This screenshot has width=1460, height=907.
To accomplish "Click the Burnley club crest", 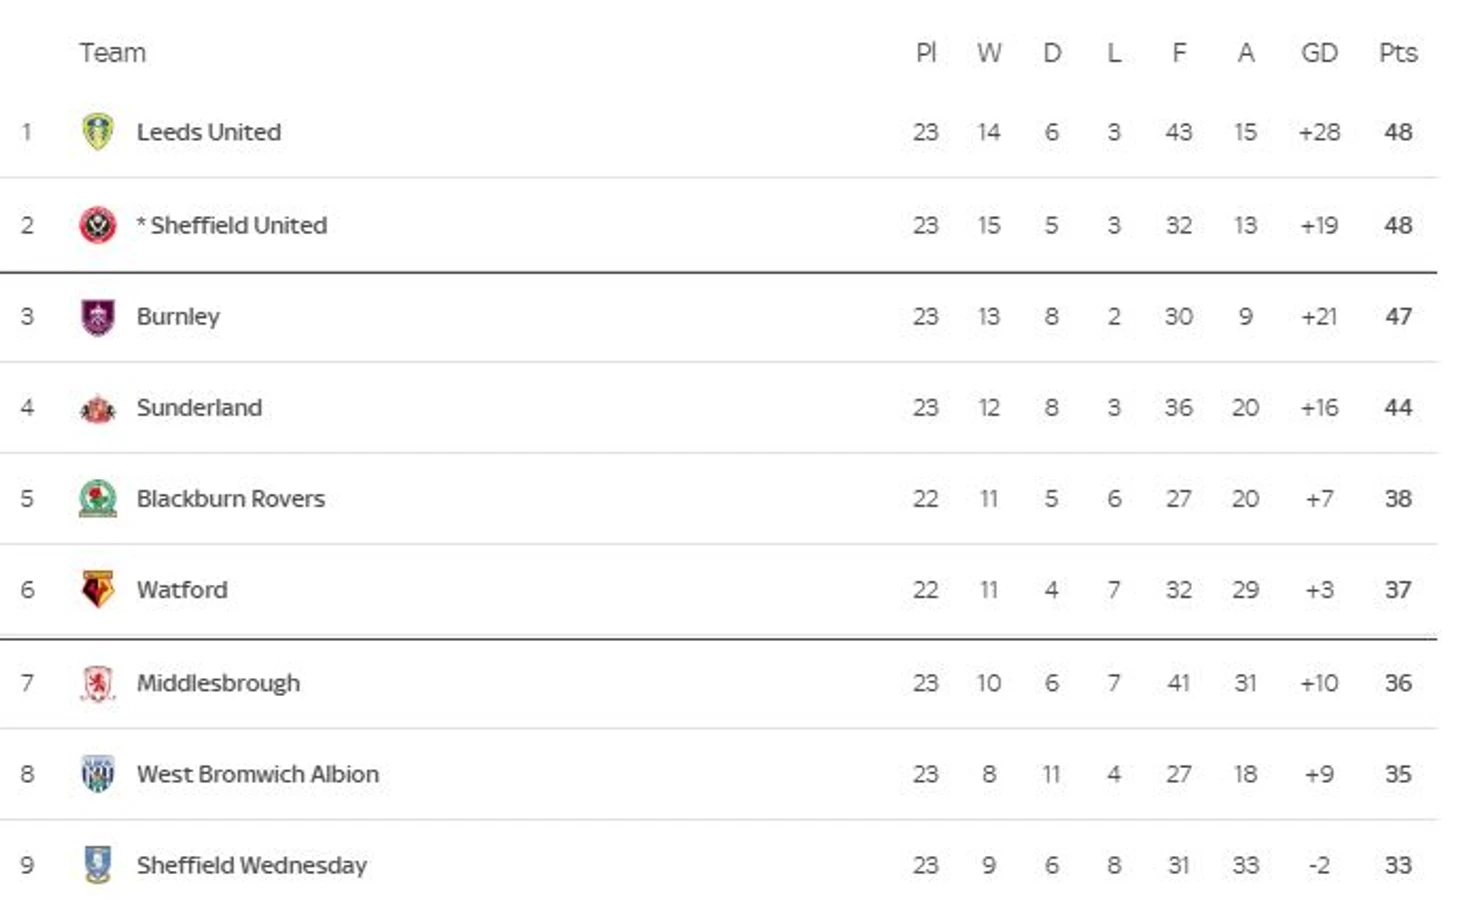I will click(97, 317).
